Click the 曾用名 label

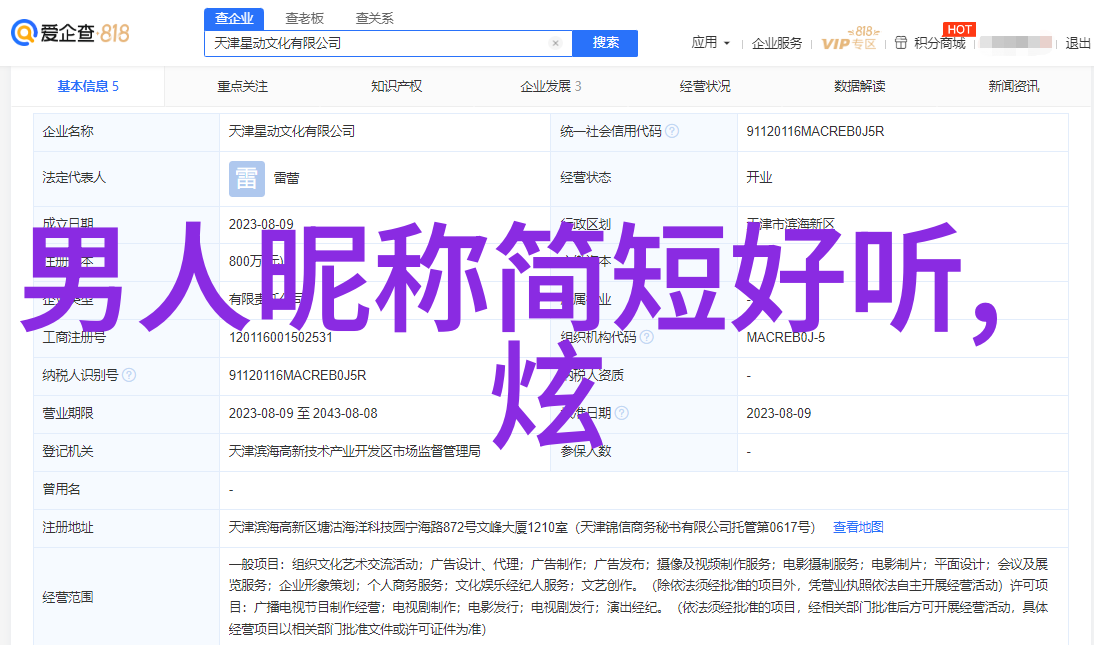(x=61, y=489)
